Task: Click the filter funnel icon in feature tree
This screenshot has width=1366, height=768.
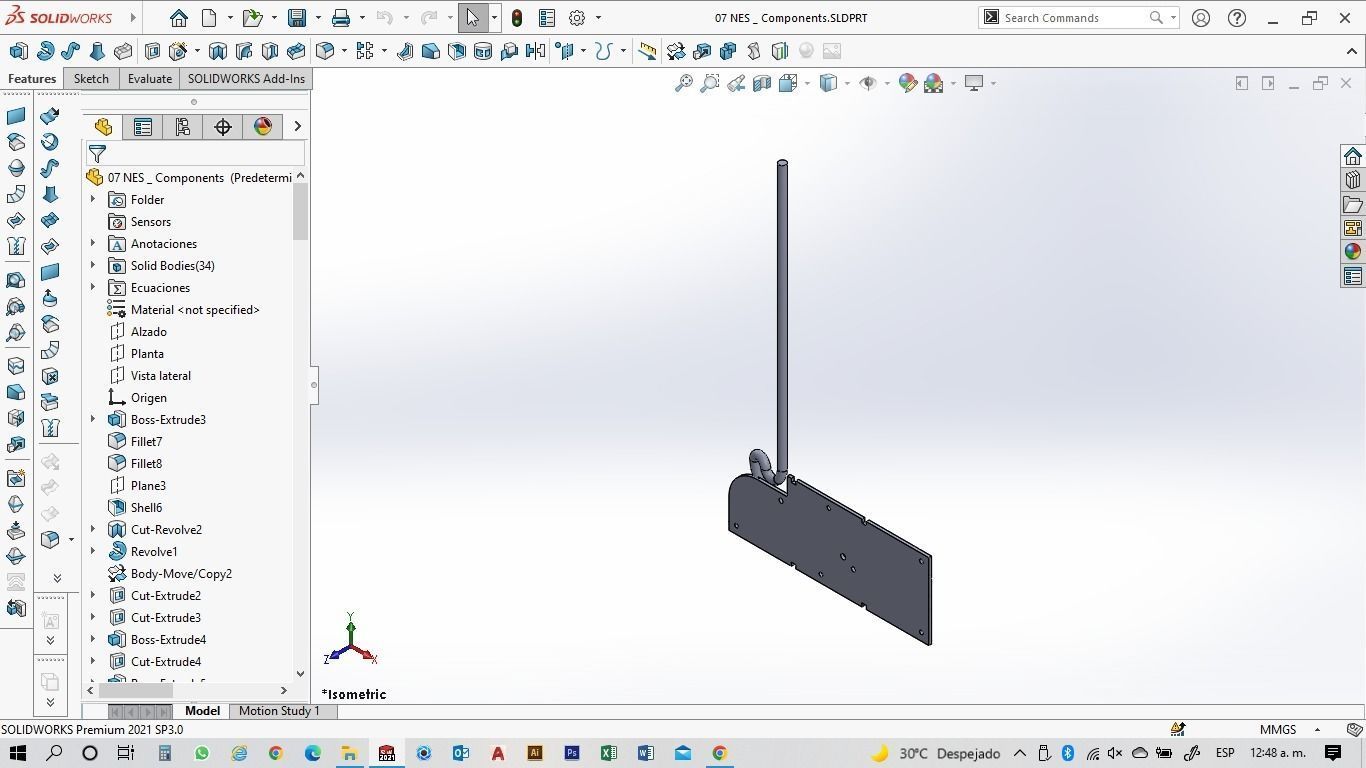Action: pyautogui.click(x=97, y=154)
